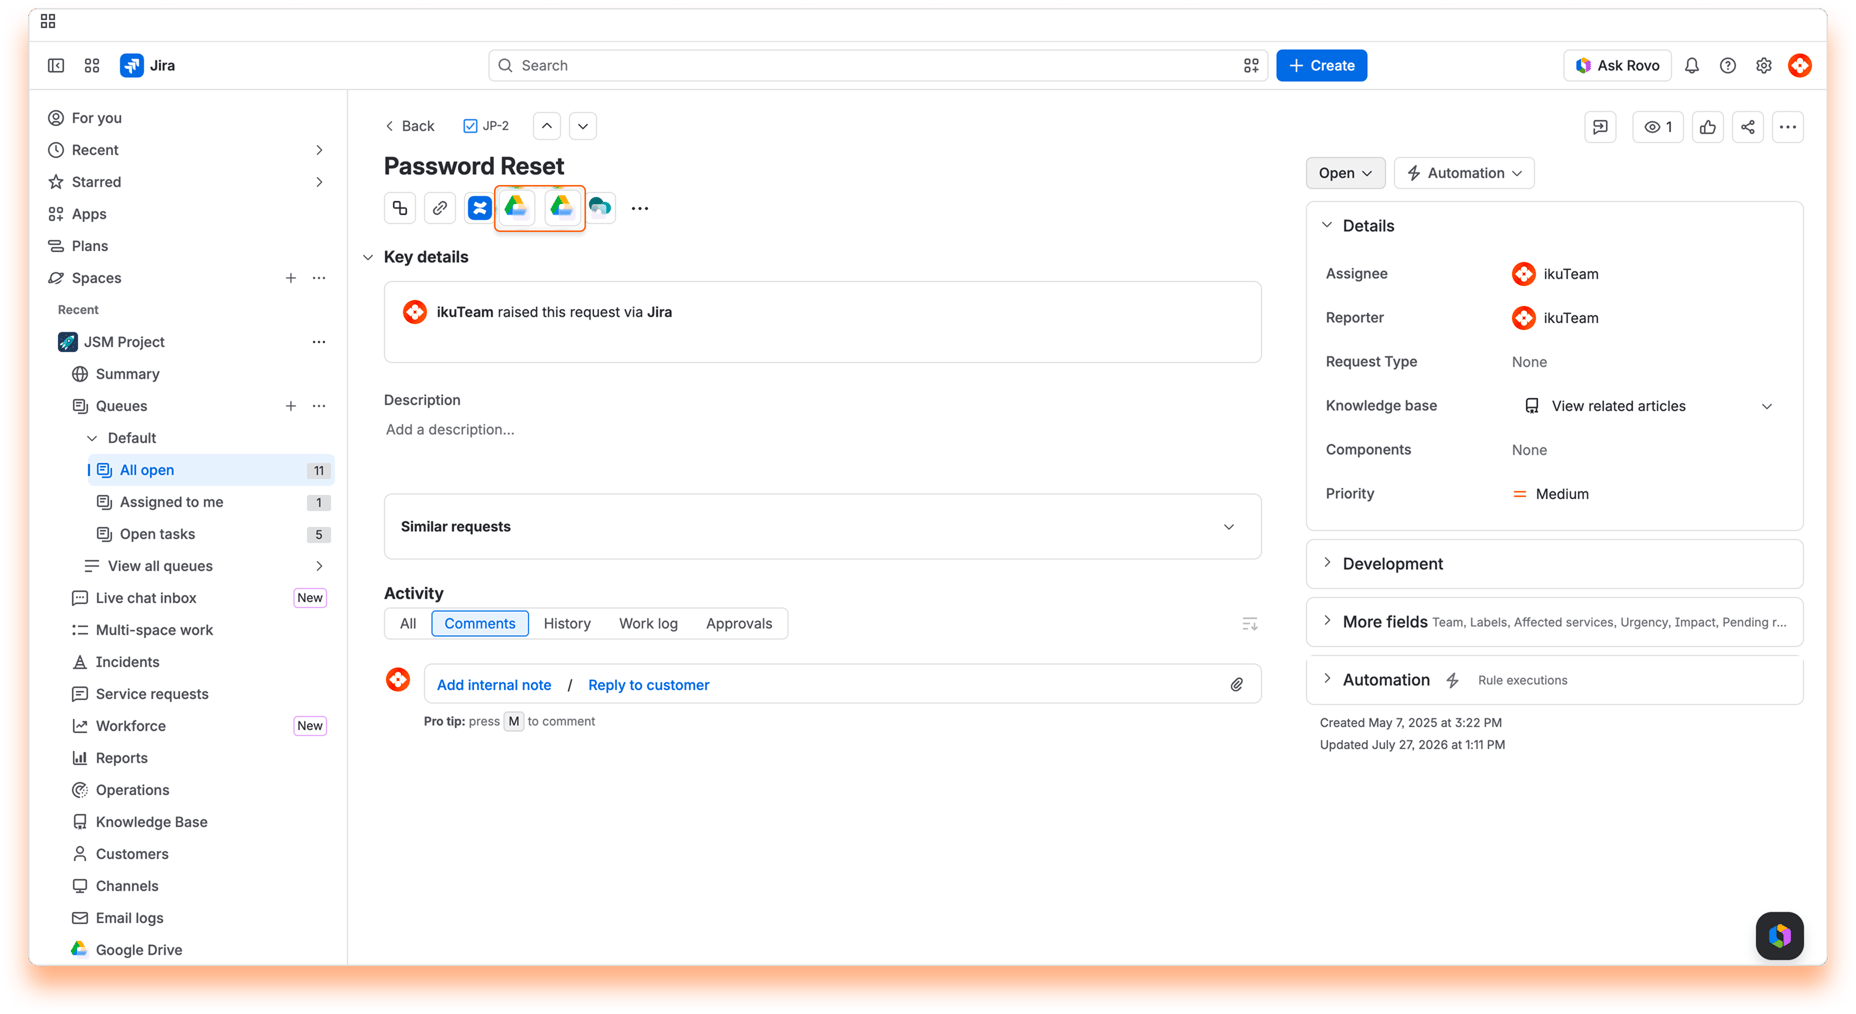The image size is (1856, 1014).
Task: Click the Ask Rovo button
Action: [1617, 65]
